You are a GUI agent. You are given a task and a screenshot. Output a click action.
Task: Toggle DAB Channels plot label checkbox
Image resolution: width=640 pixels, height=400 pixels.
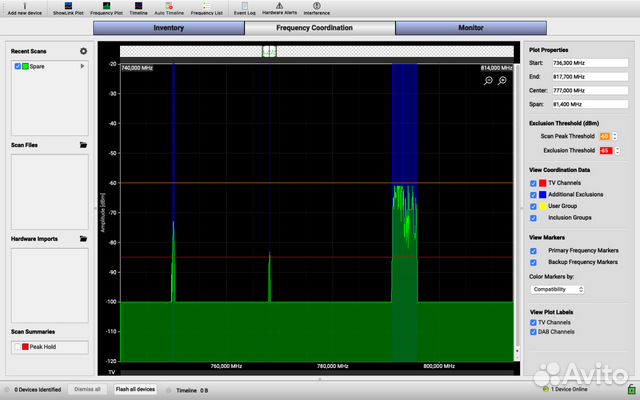coord(533,332)
